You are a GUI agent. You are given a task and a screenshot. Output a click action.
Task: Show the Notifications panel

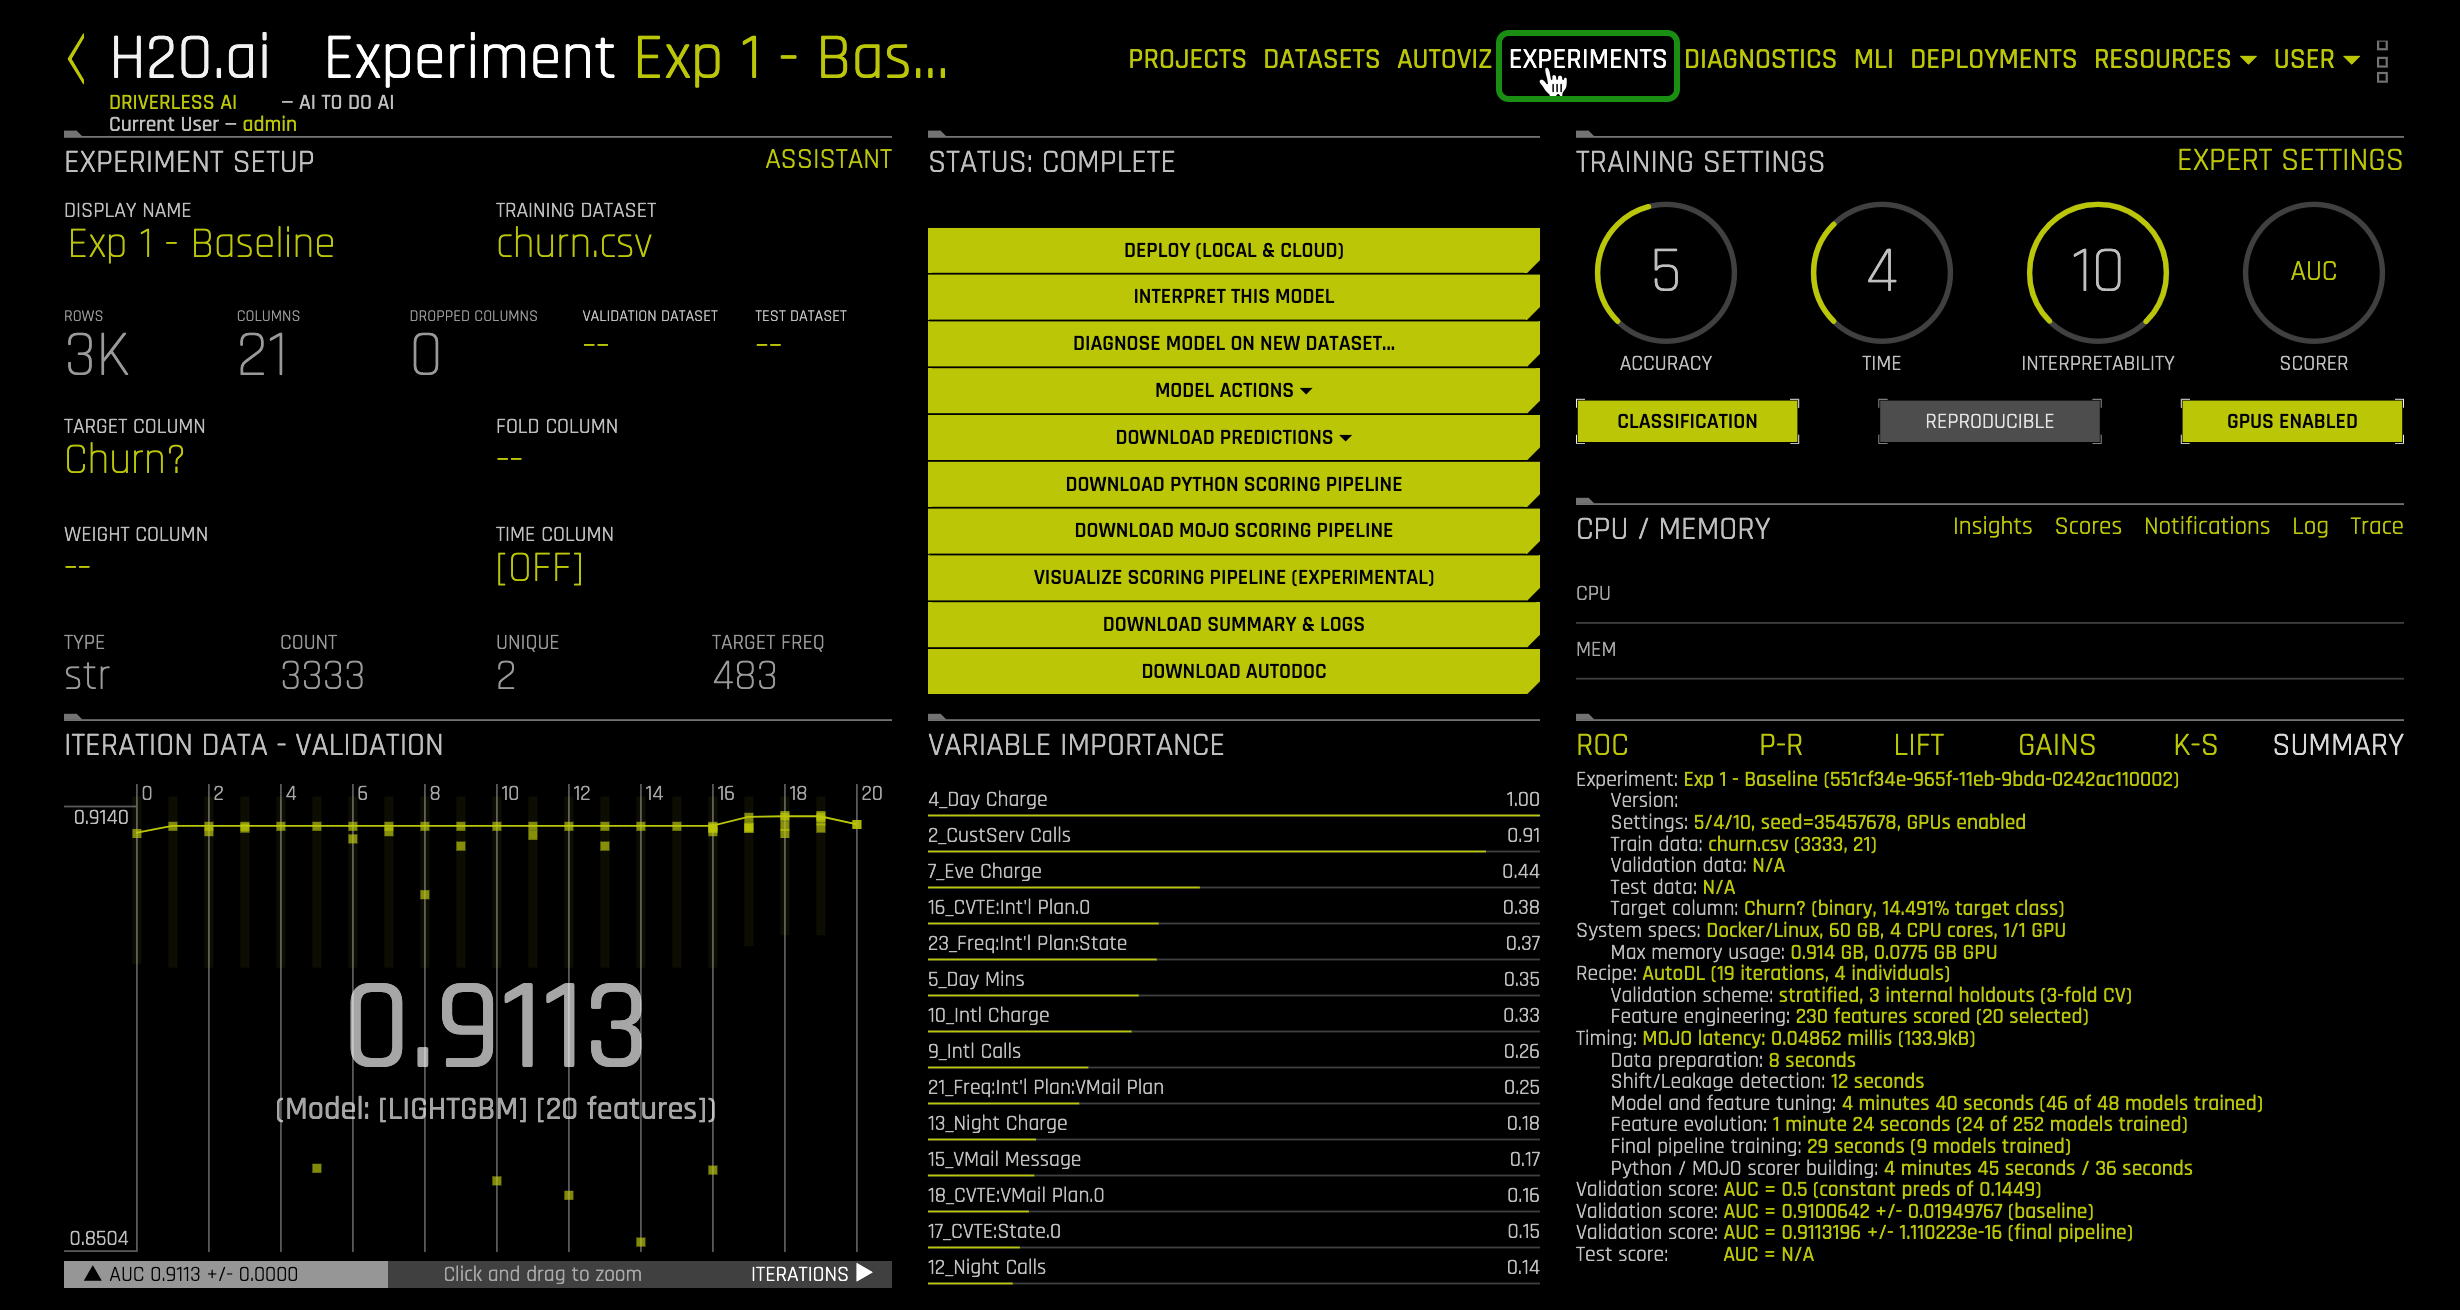click(x=2206, y=526)
